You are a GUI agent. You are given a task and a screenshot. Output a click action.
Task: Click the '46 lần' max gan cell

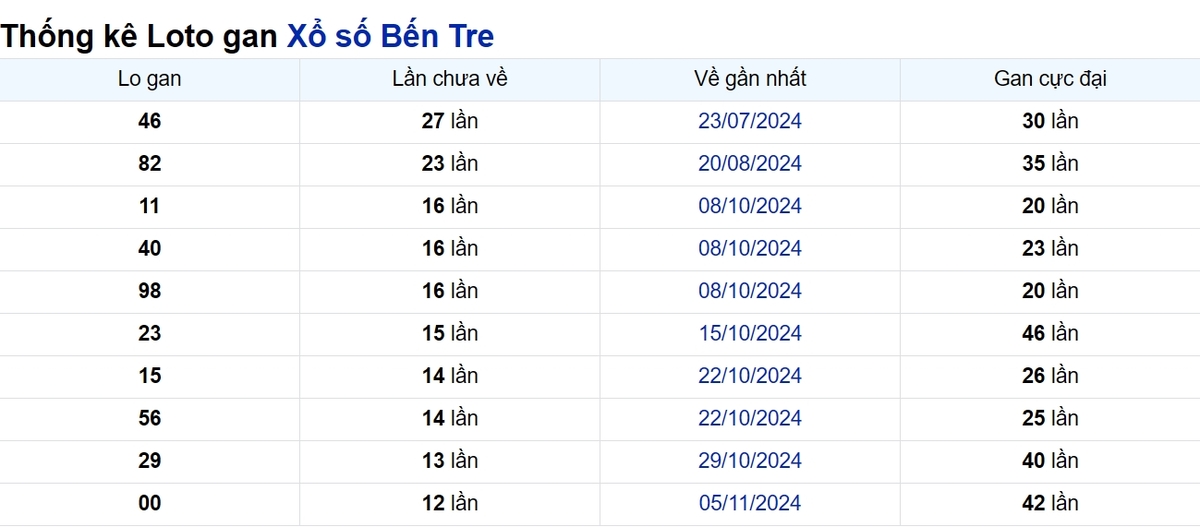[1050, 334]
